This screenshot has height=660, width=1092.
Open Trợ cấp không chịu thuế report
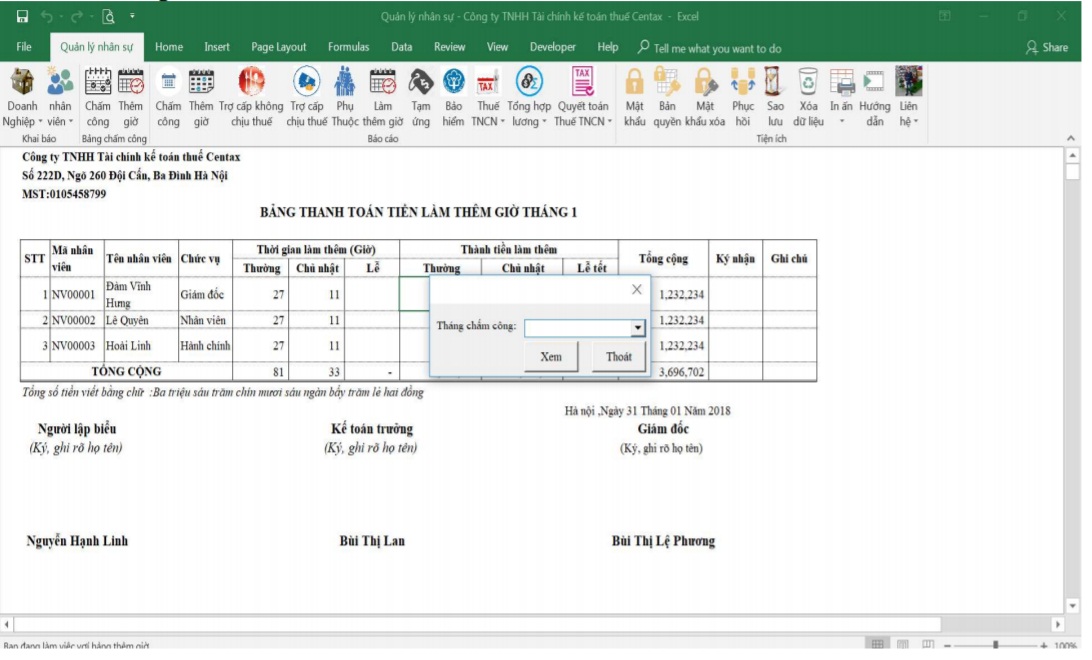[x=251, y=82]
